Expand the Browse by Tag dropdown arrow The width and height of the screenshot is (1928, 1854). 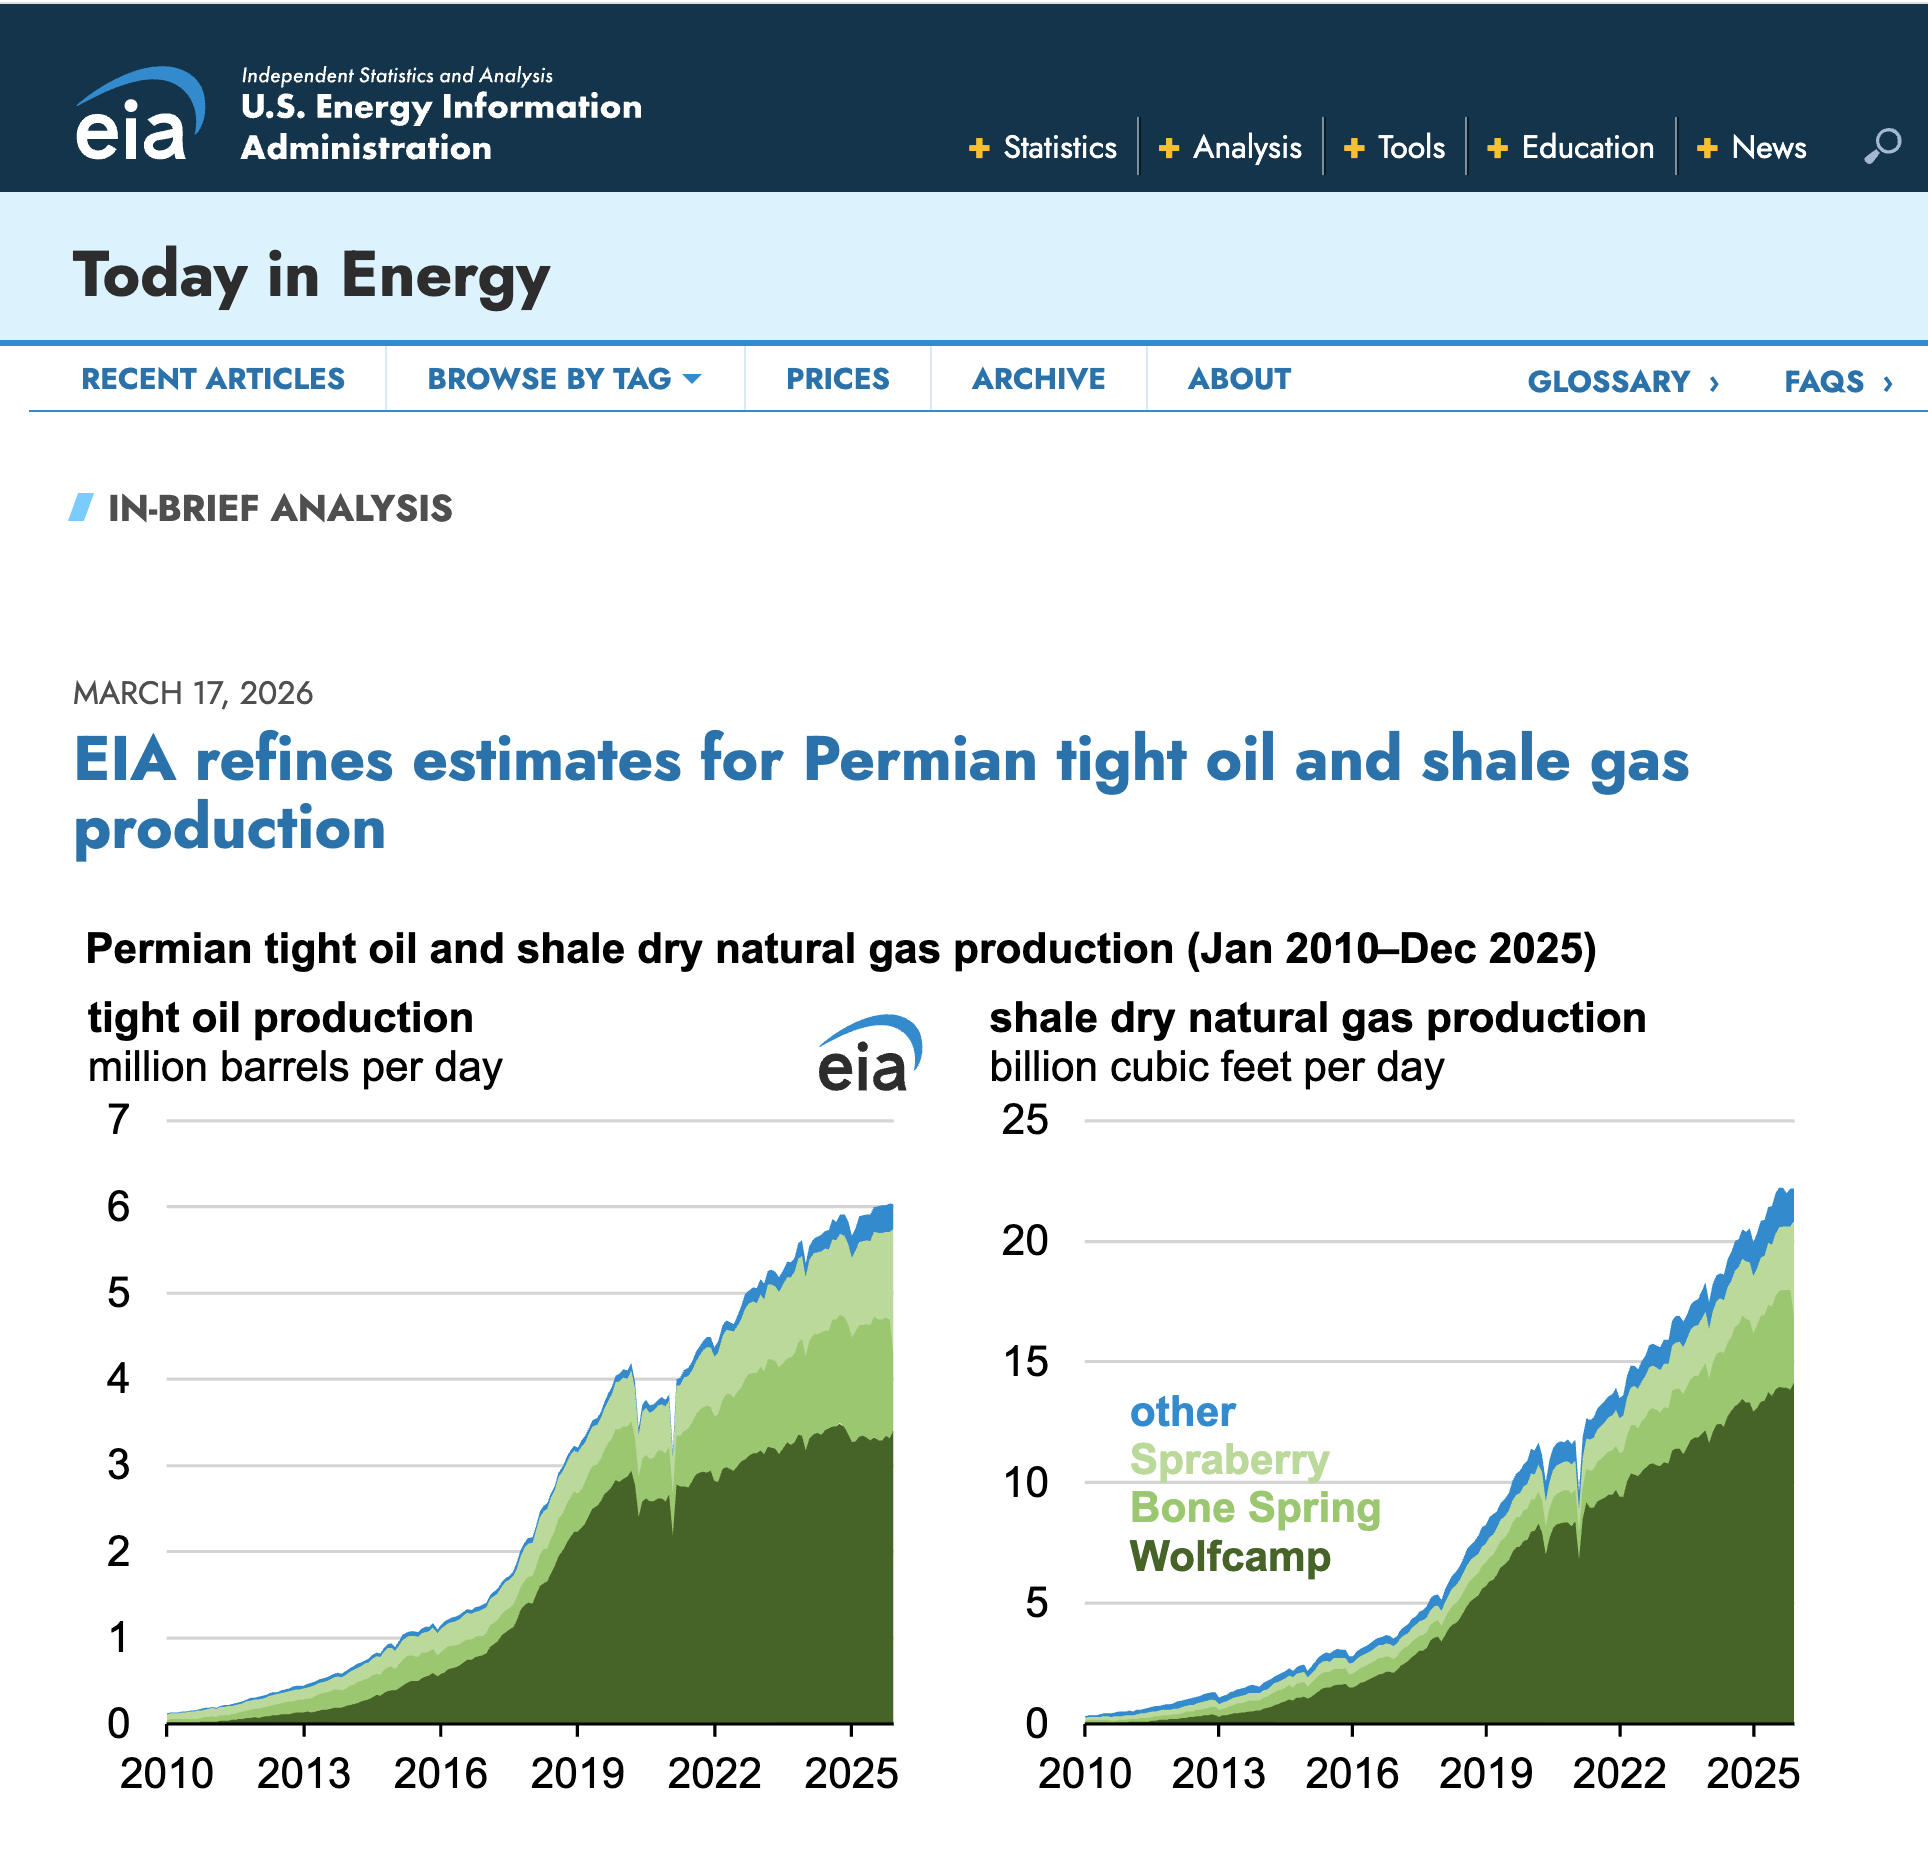(692, 379)
